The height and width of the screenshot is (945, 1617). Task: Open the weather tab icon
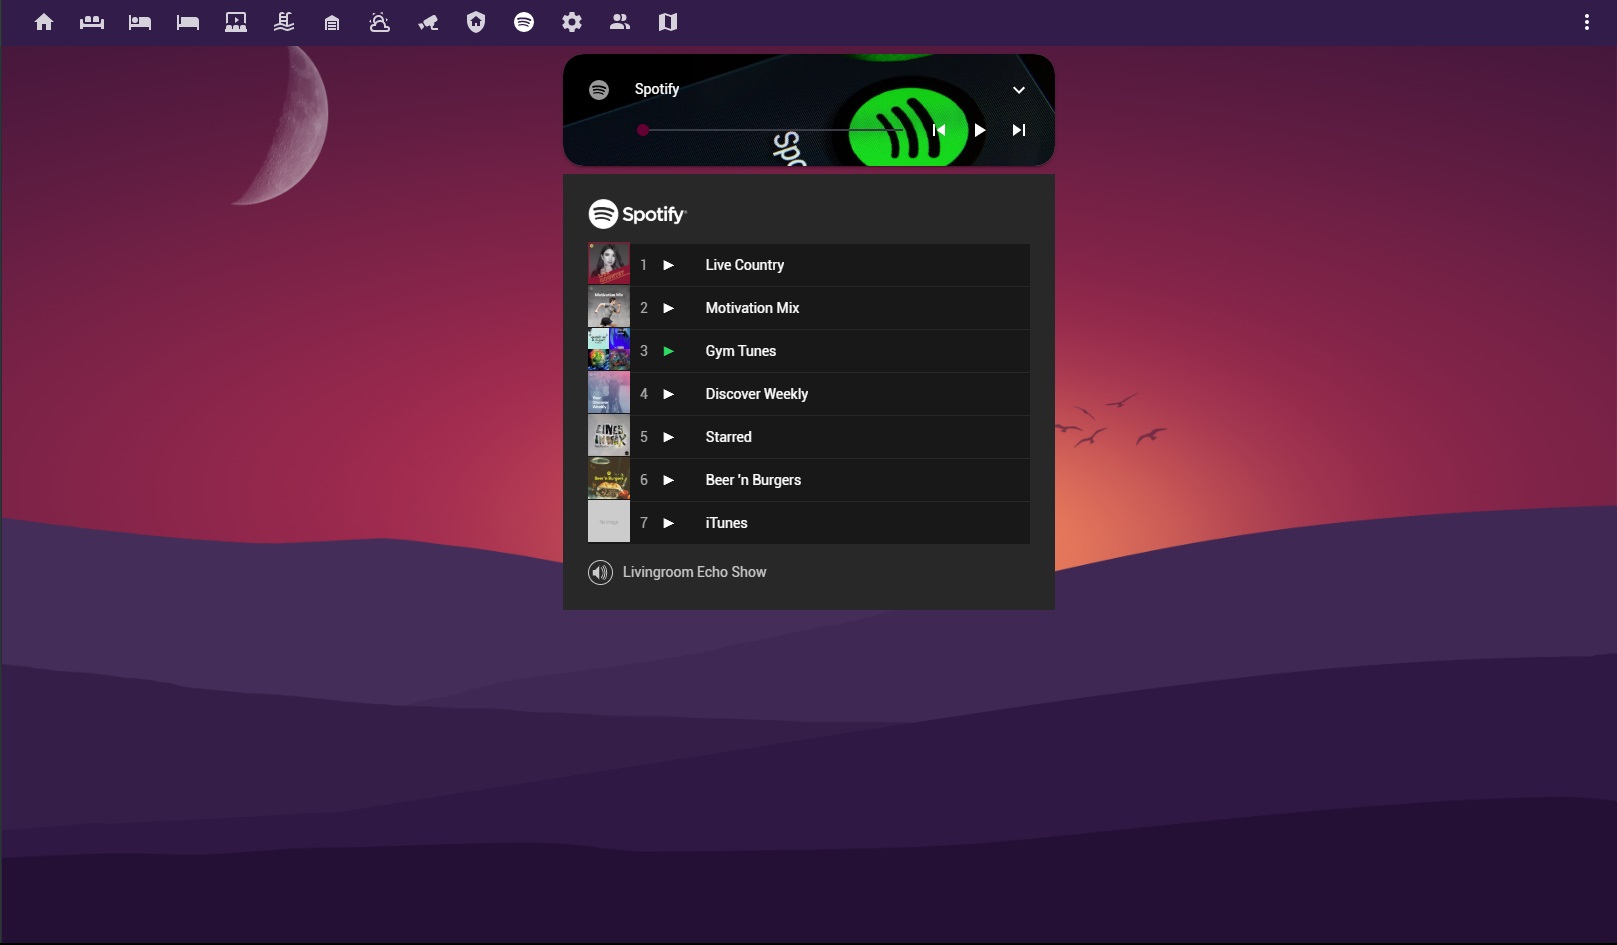tap(380, 22)
